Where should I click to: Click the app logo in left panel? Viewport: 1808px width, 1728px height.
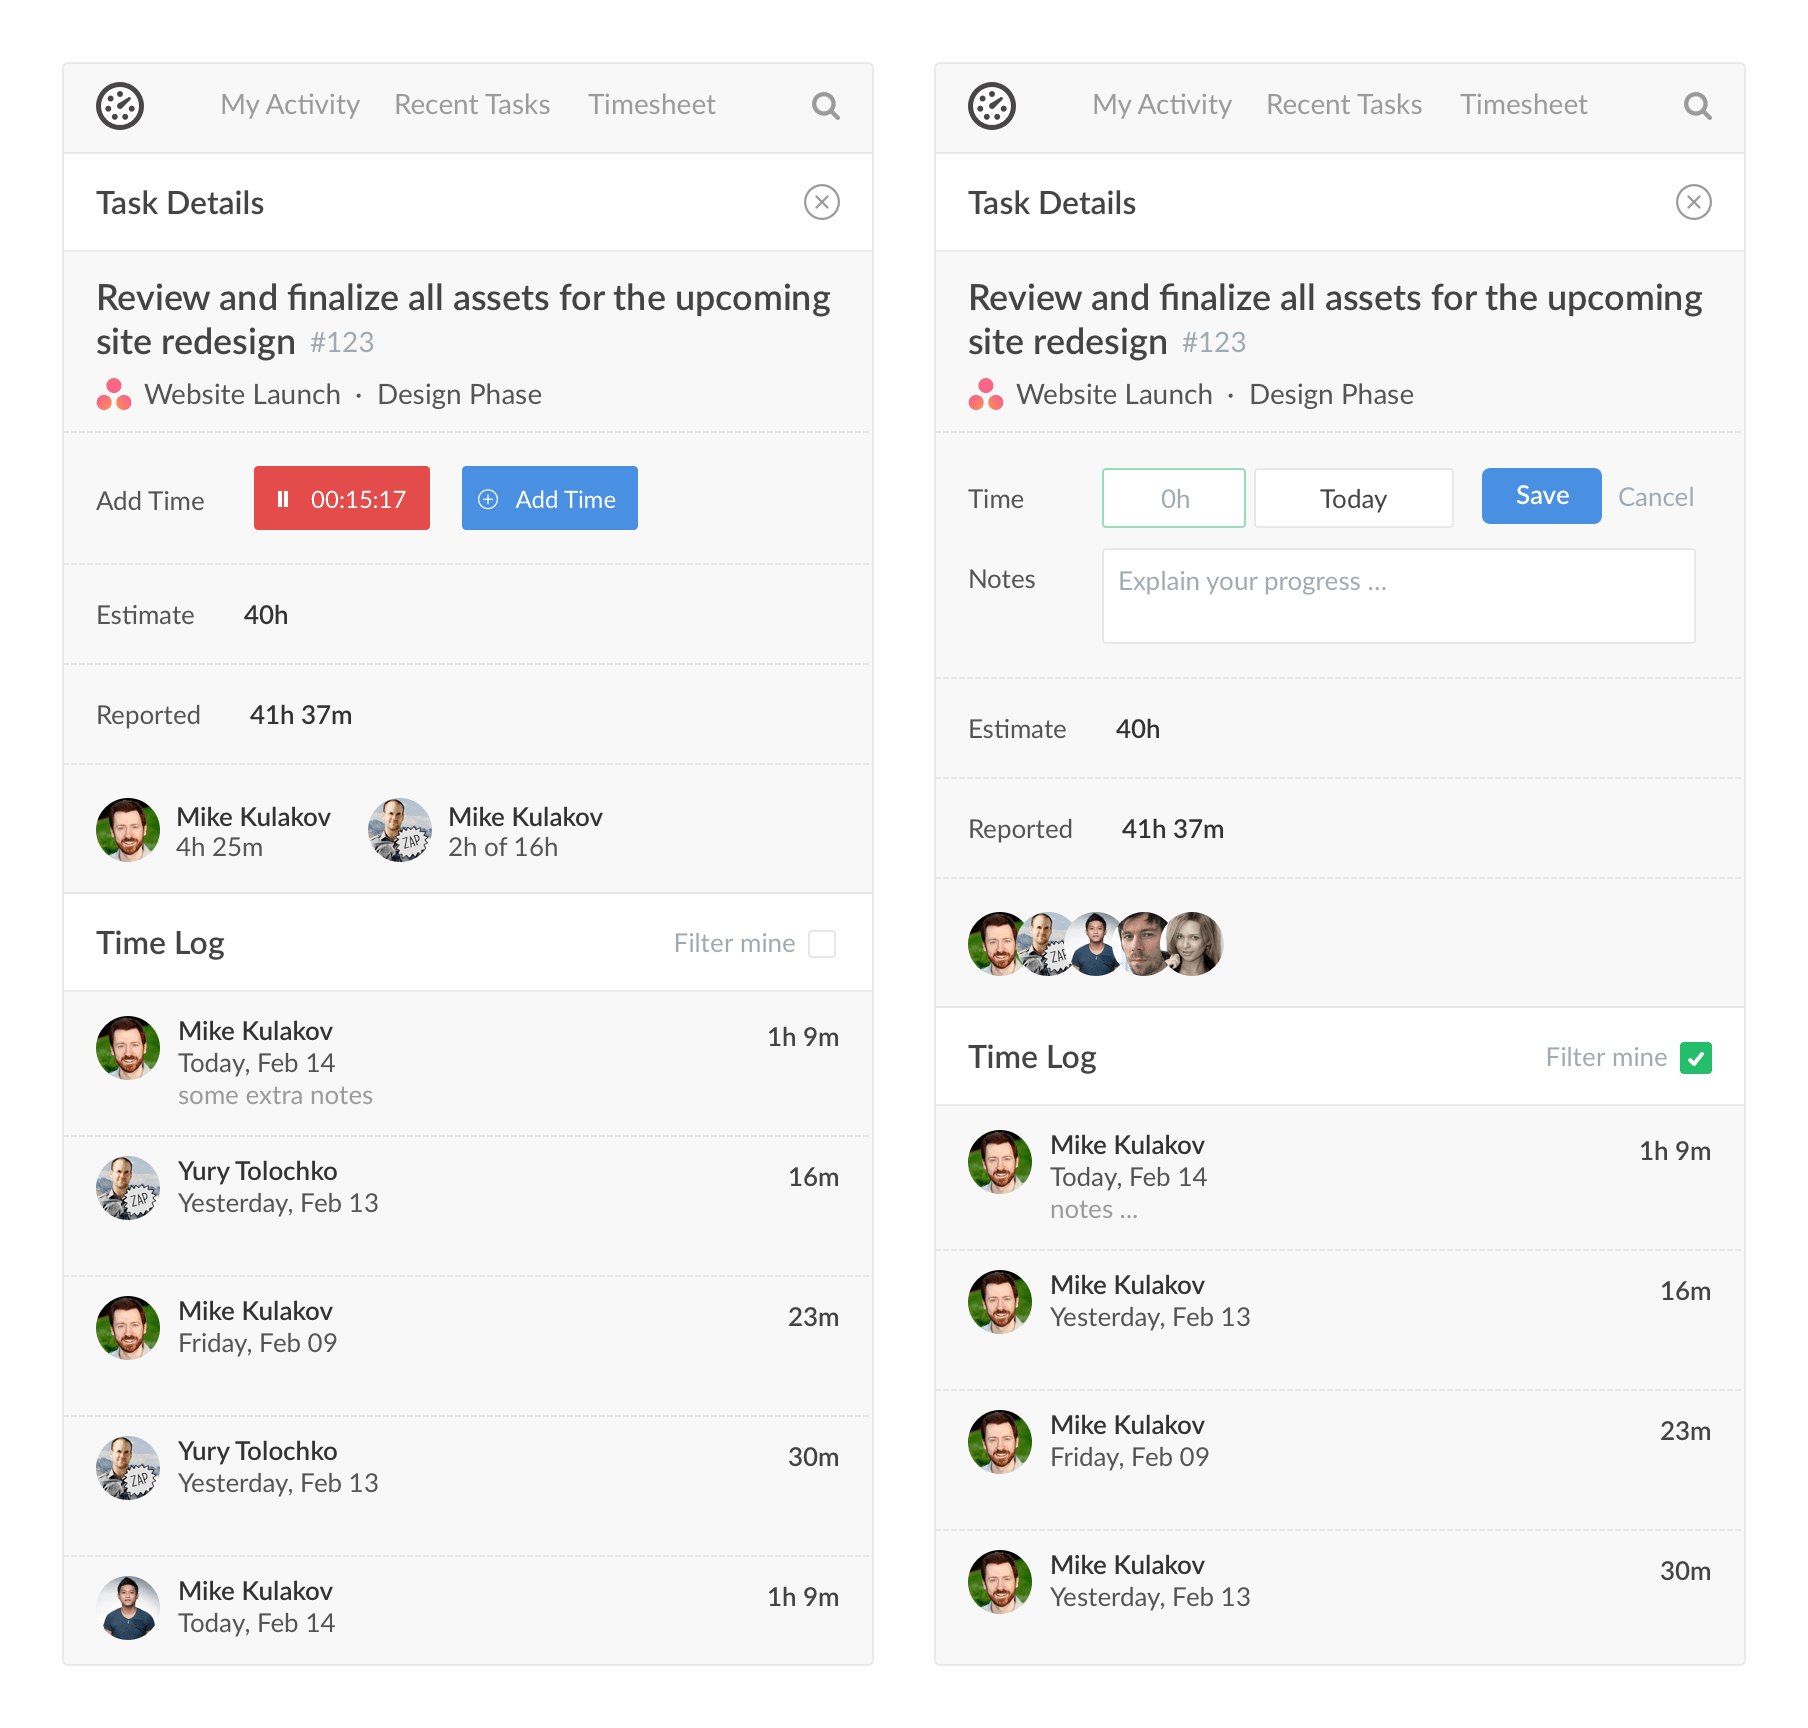(120, 106)
